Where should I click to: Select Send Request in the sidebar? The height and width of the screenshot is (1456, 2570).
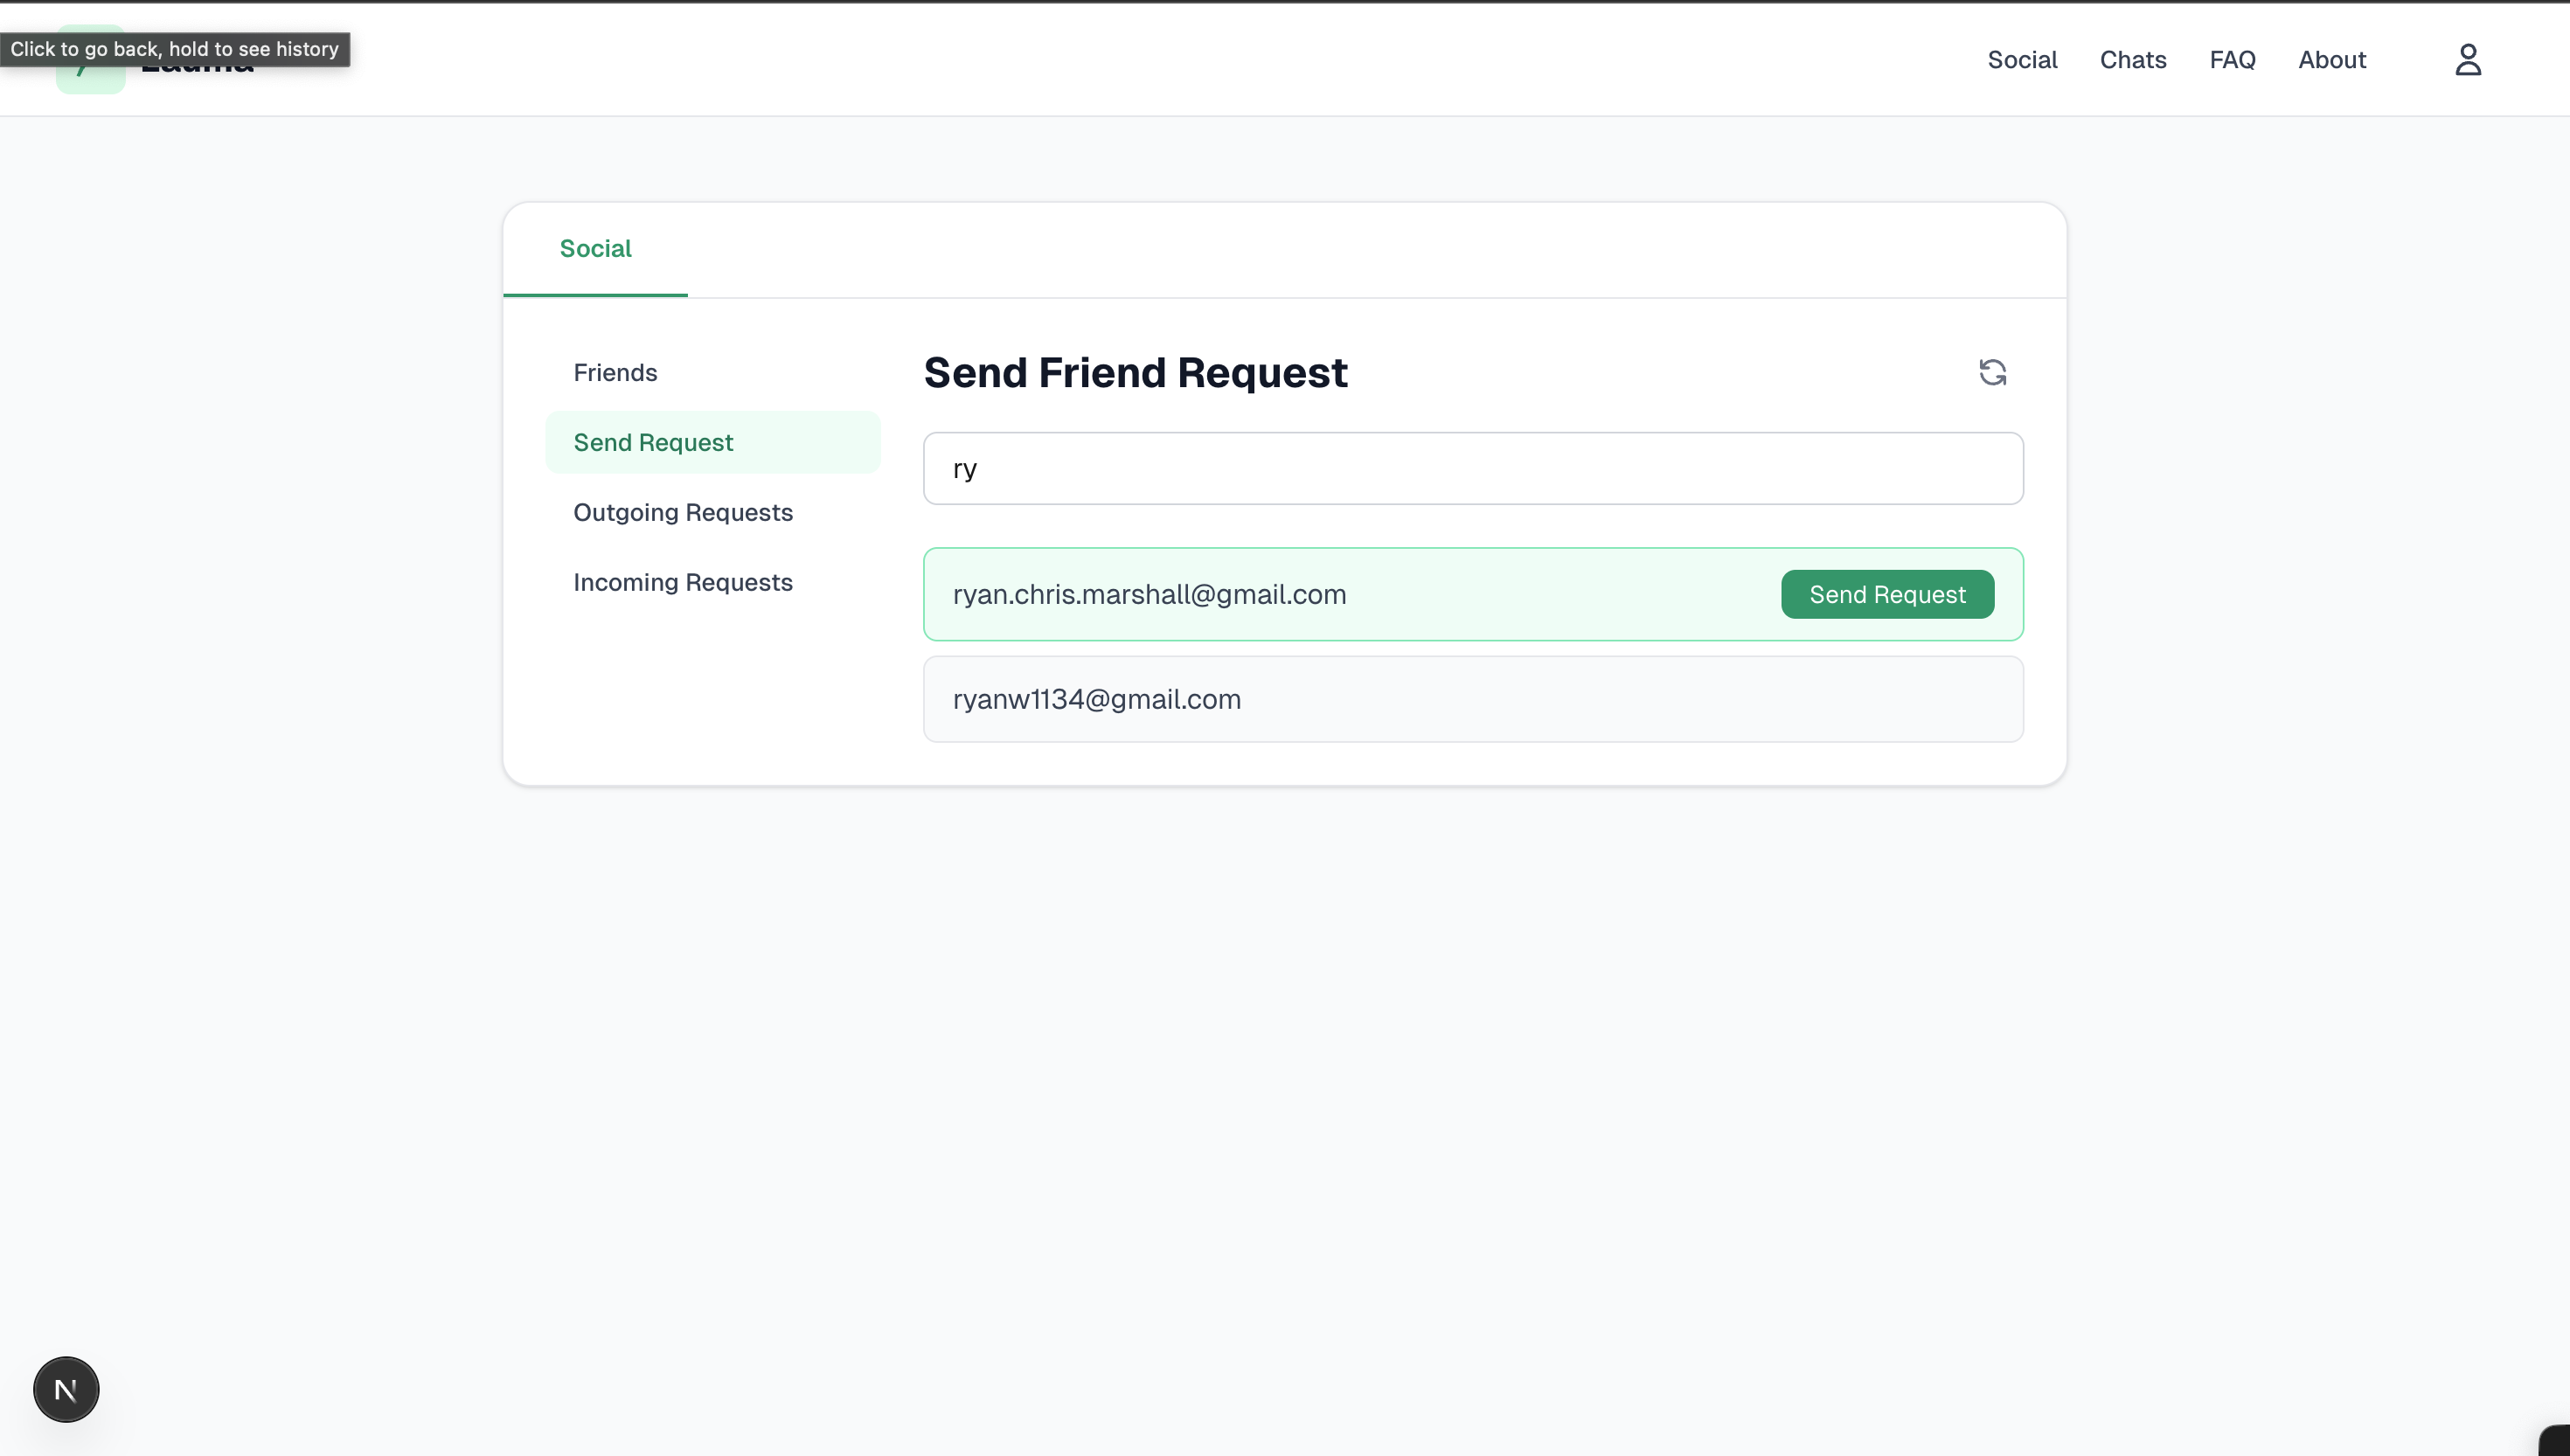pyautogui.click(x=653, y=443)
